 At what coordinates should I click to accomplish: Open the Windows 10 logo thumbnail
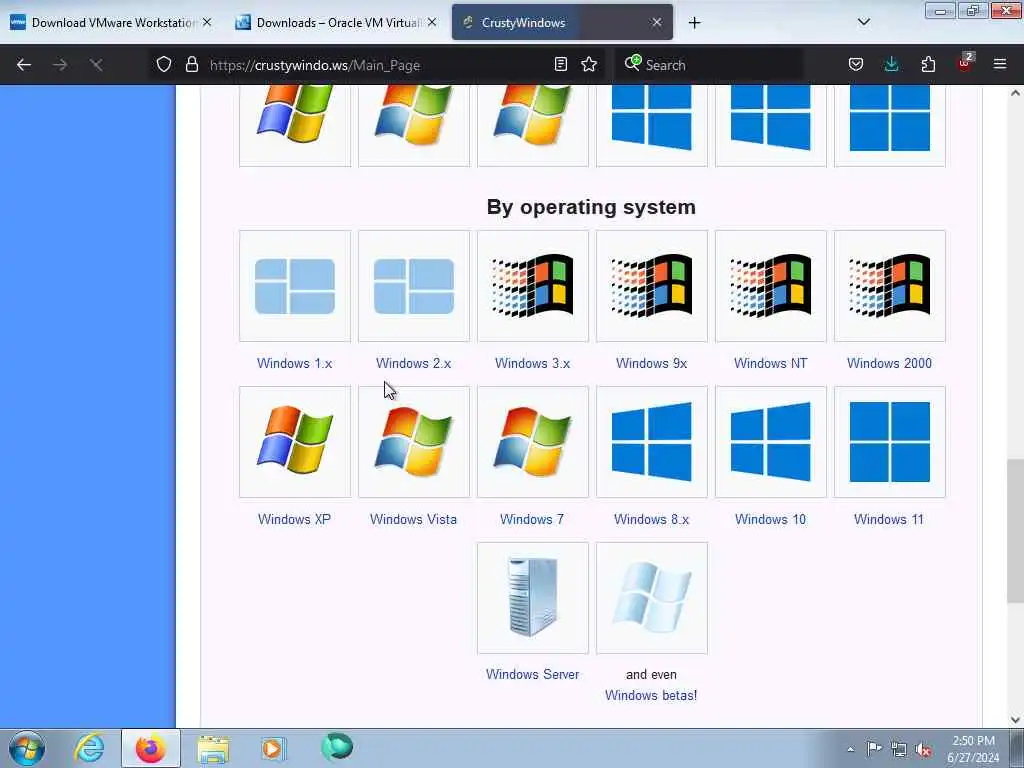771,442
